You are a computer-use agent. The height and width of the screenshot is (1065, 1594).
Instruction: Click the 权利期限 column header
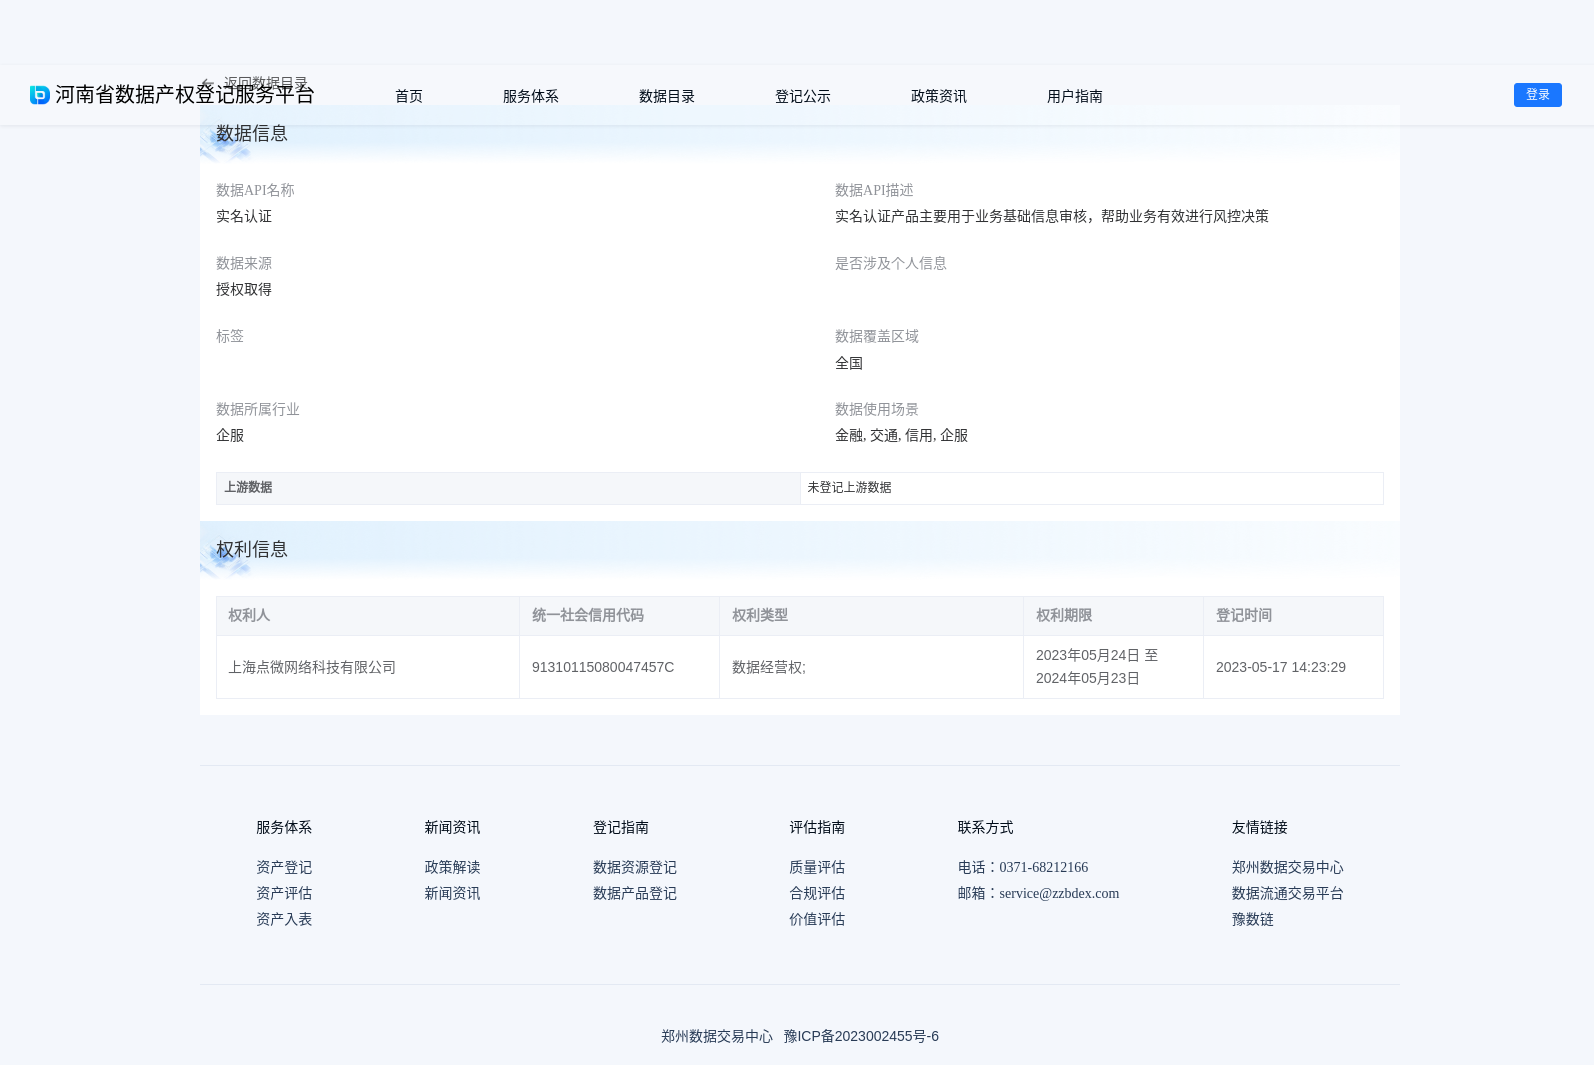pos(1113,616)
